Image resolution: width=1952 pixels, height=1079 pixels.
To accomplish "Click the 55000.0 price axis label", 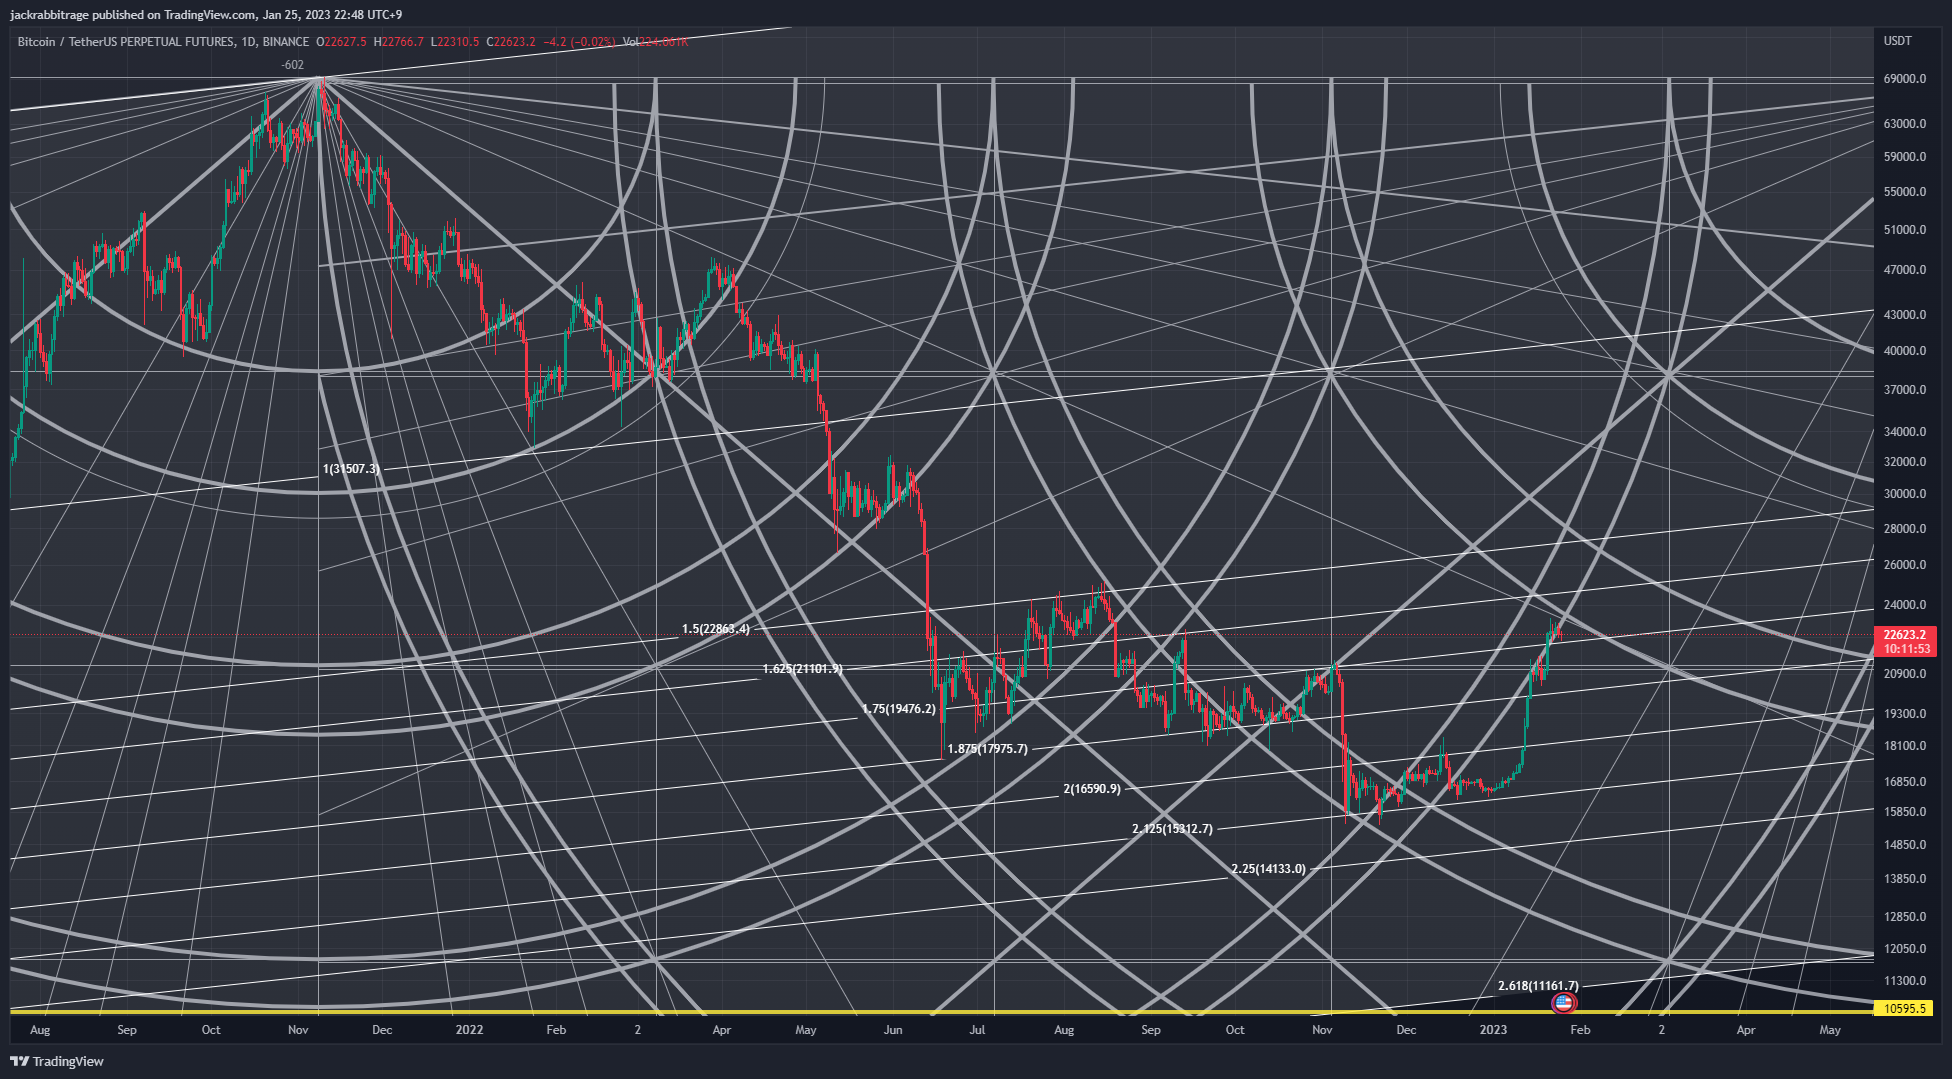I will pyautogui.click(x=1905, y=192).
